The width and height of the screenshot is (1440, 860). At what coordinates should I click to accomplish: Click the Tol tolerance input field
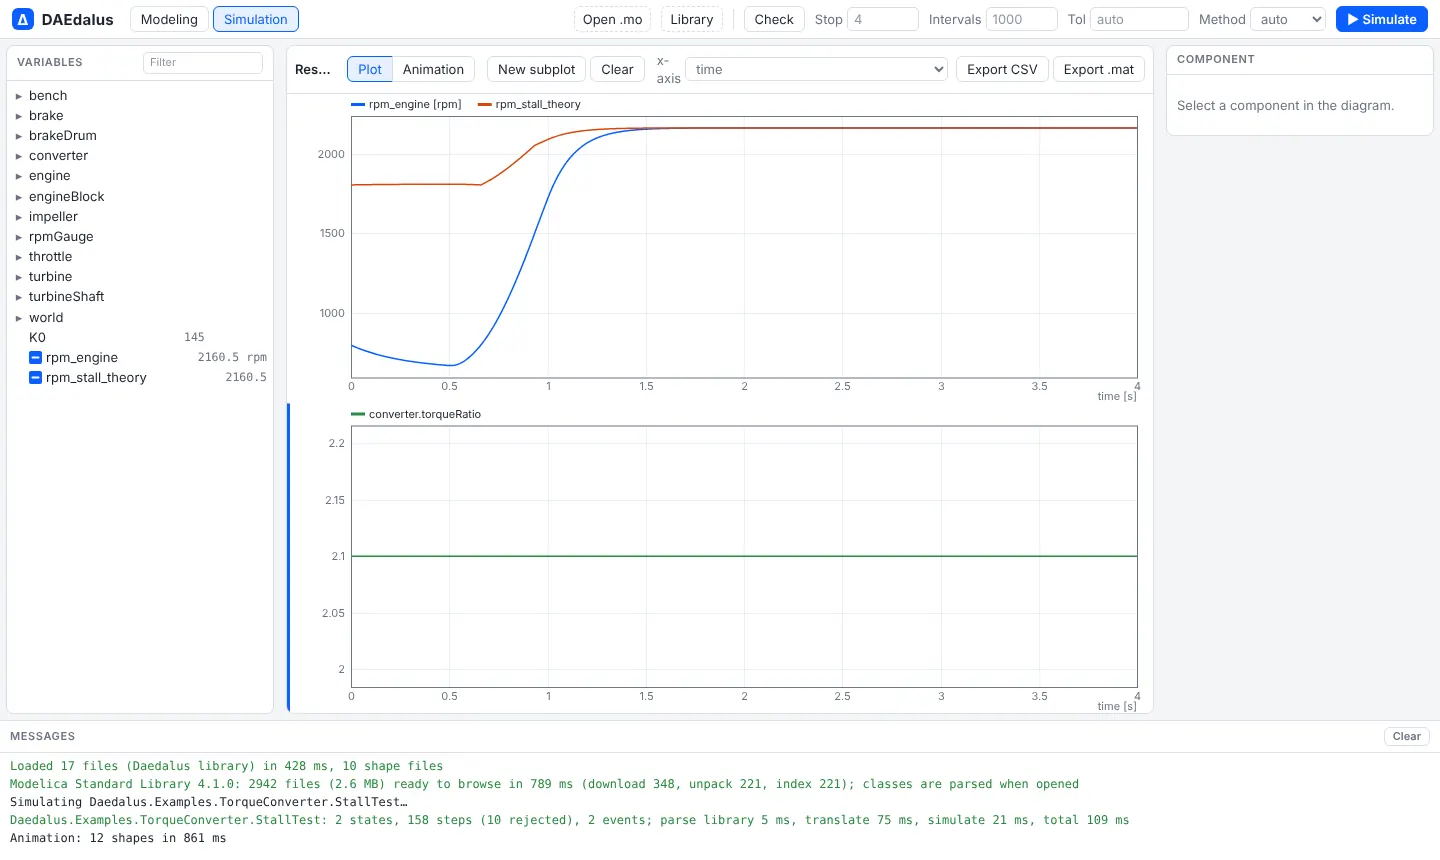coord(1140,19)
